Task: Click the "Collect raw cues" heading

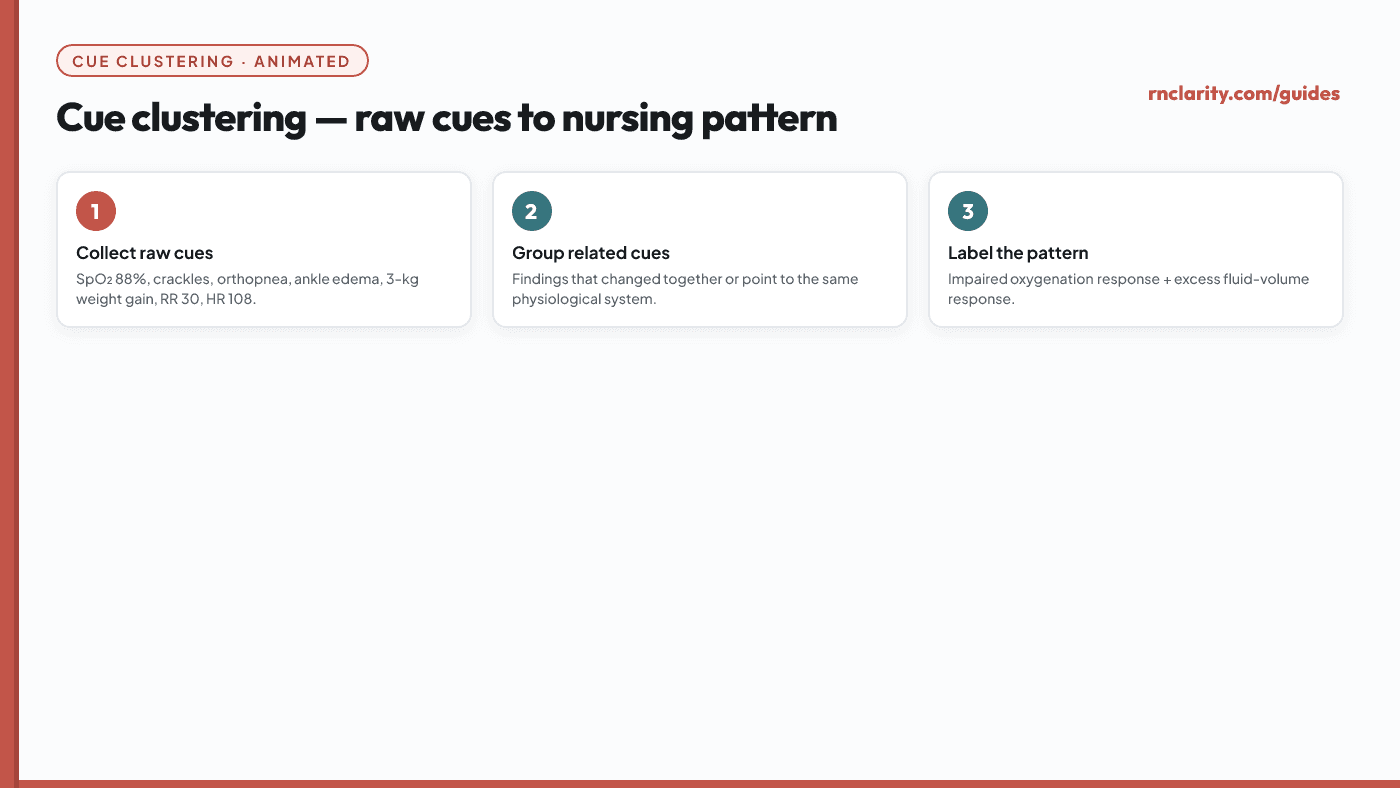Action: (145, 253)
